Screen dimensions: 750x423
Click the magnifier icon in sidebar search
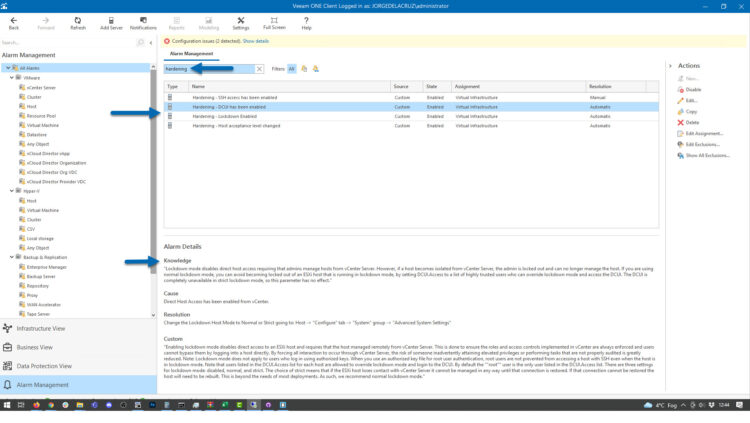click(x=140, y=43)
